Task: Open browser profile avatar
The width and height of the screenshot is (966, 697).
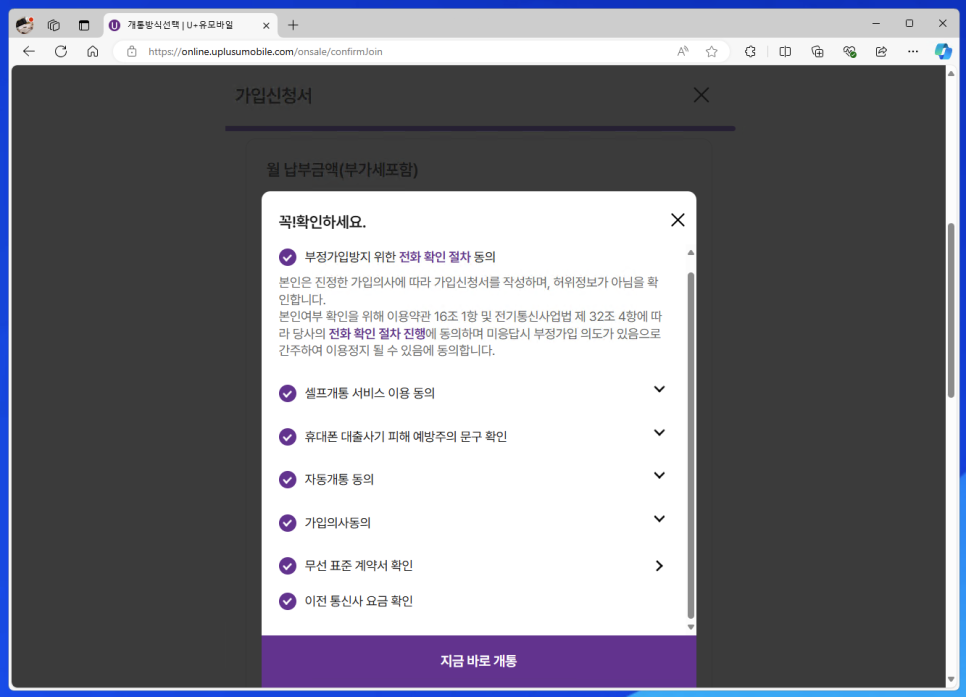Action: [x=25, y=25]
